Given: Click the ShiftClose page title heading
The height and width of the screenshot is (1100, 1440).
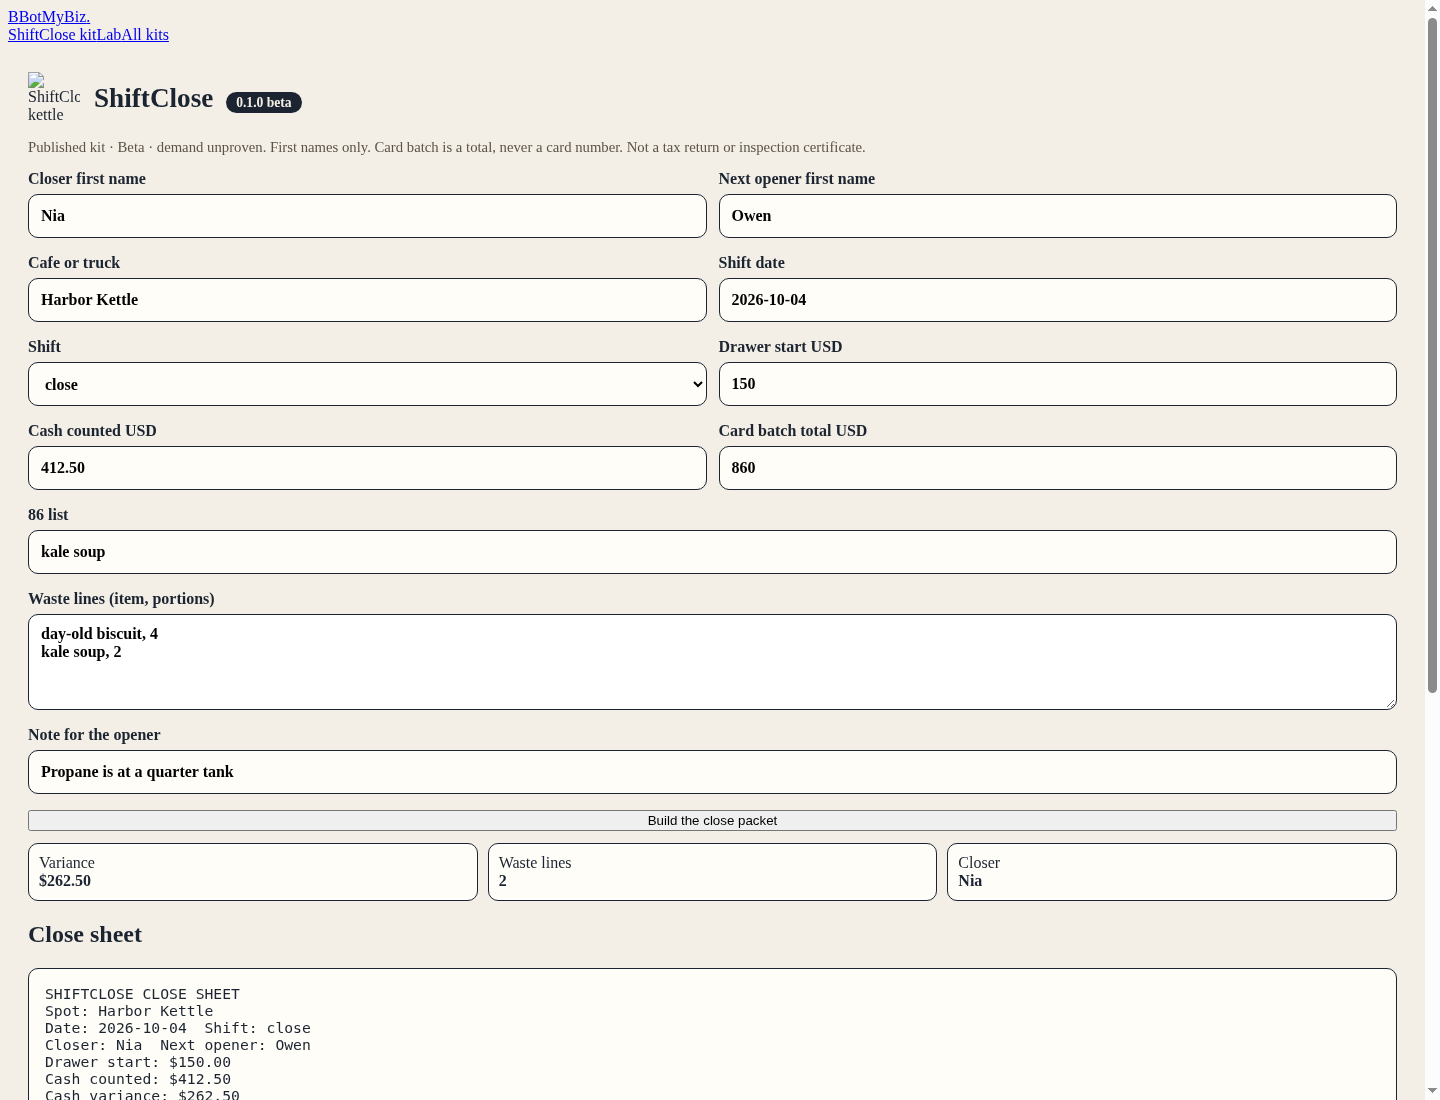Looking at the screenshot, I should (154, 98).
